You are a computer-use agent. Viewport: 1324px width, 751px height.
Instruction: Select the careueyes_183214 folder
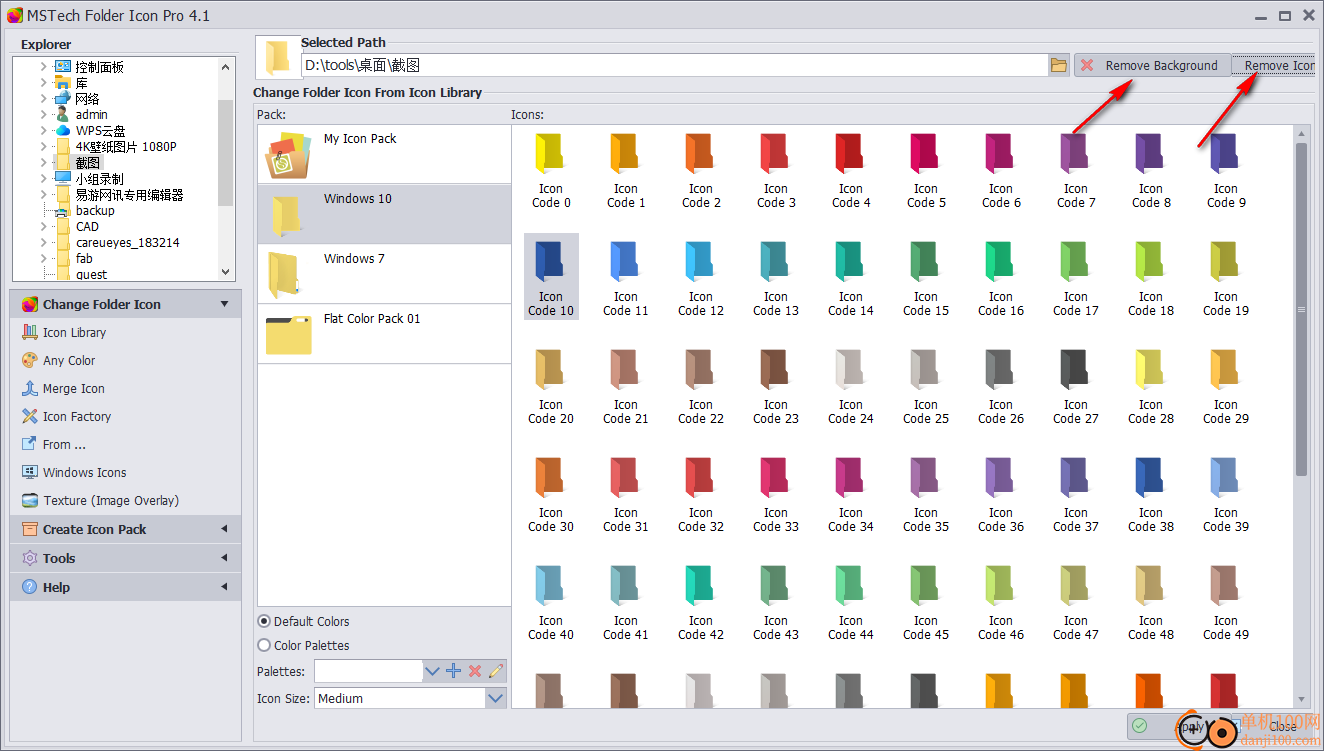click(128, 243)
